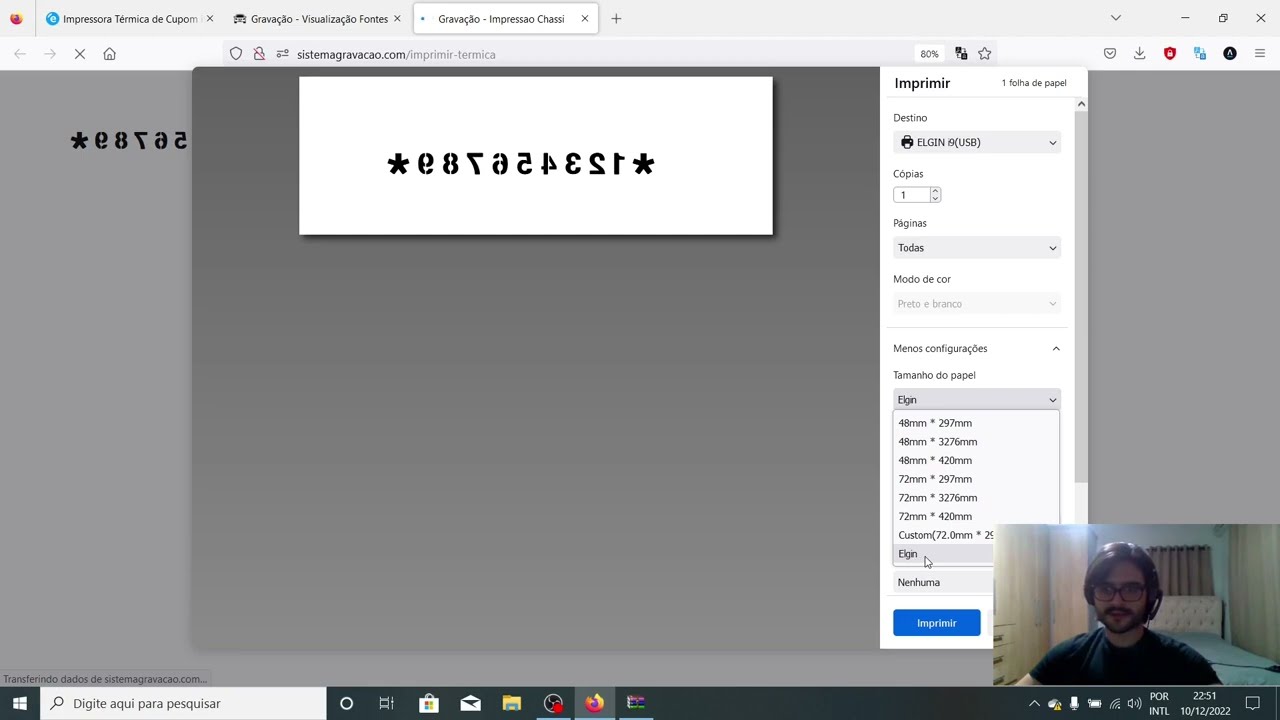Open the Firefox home page icon
1280x720 pixels.
109,54
